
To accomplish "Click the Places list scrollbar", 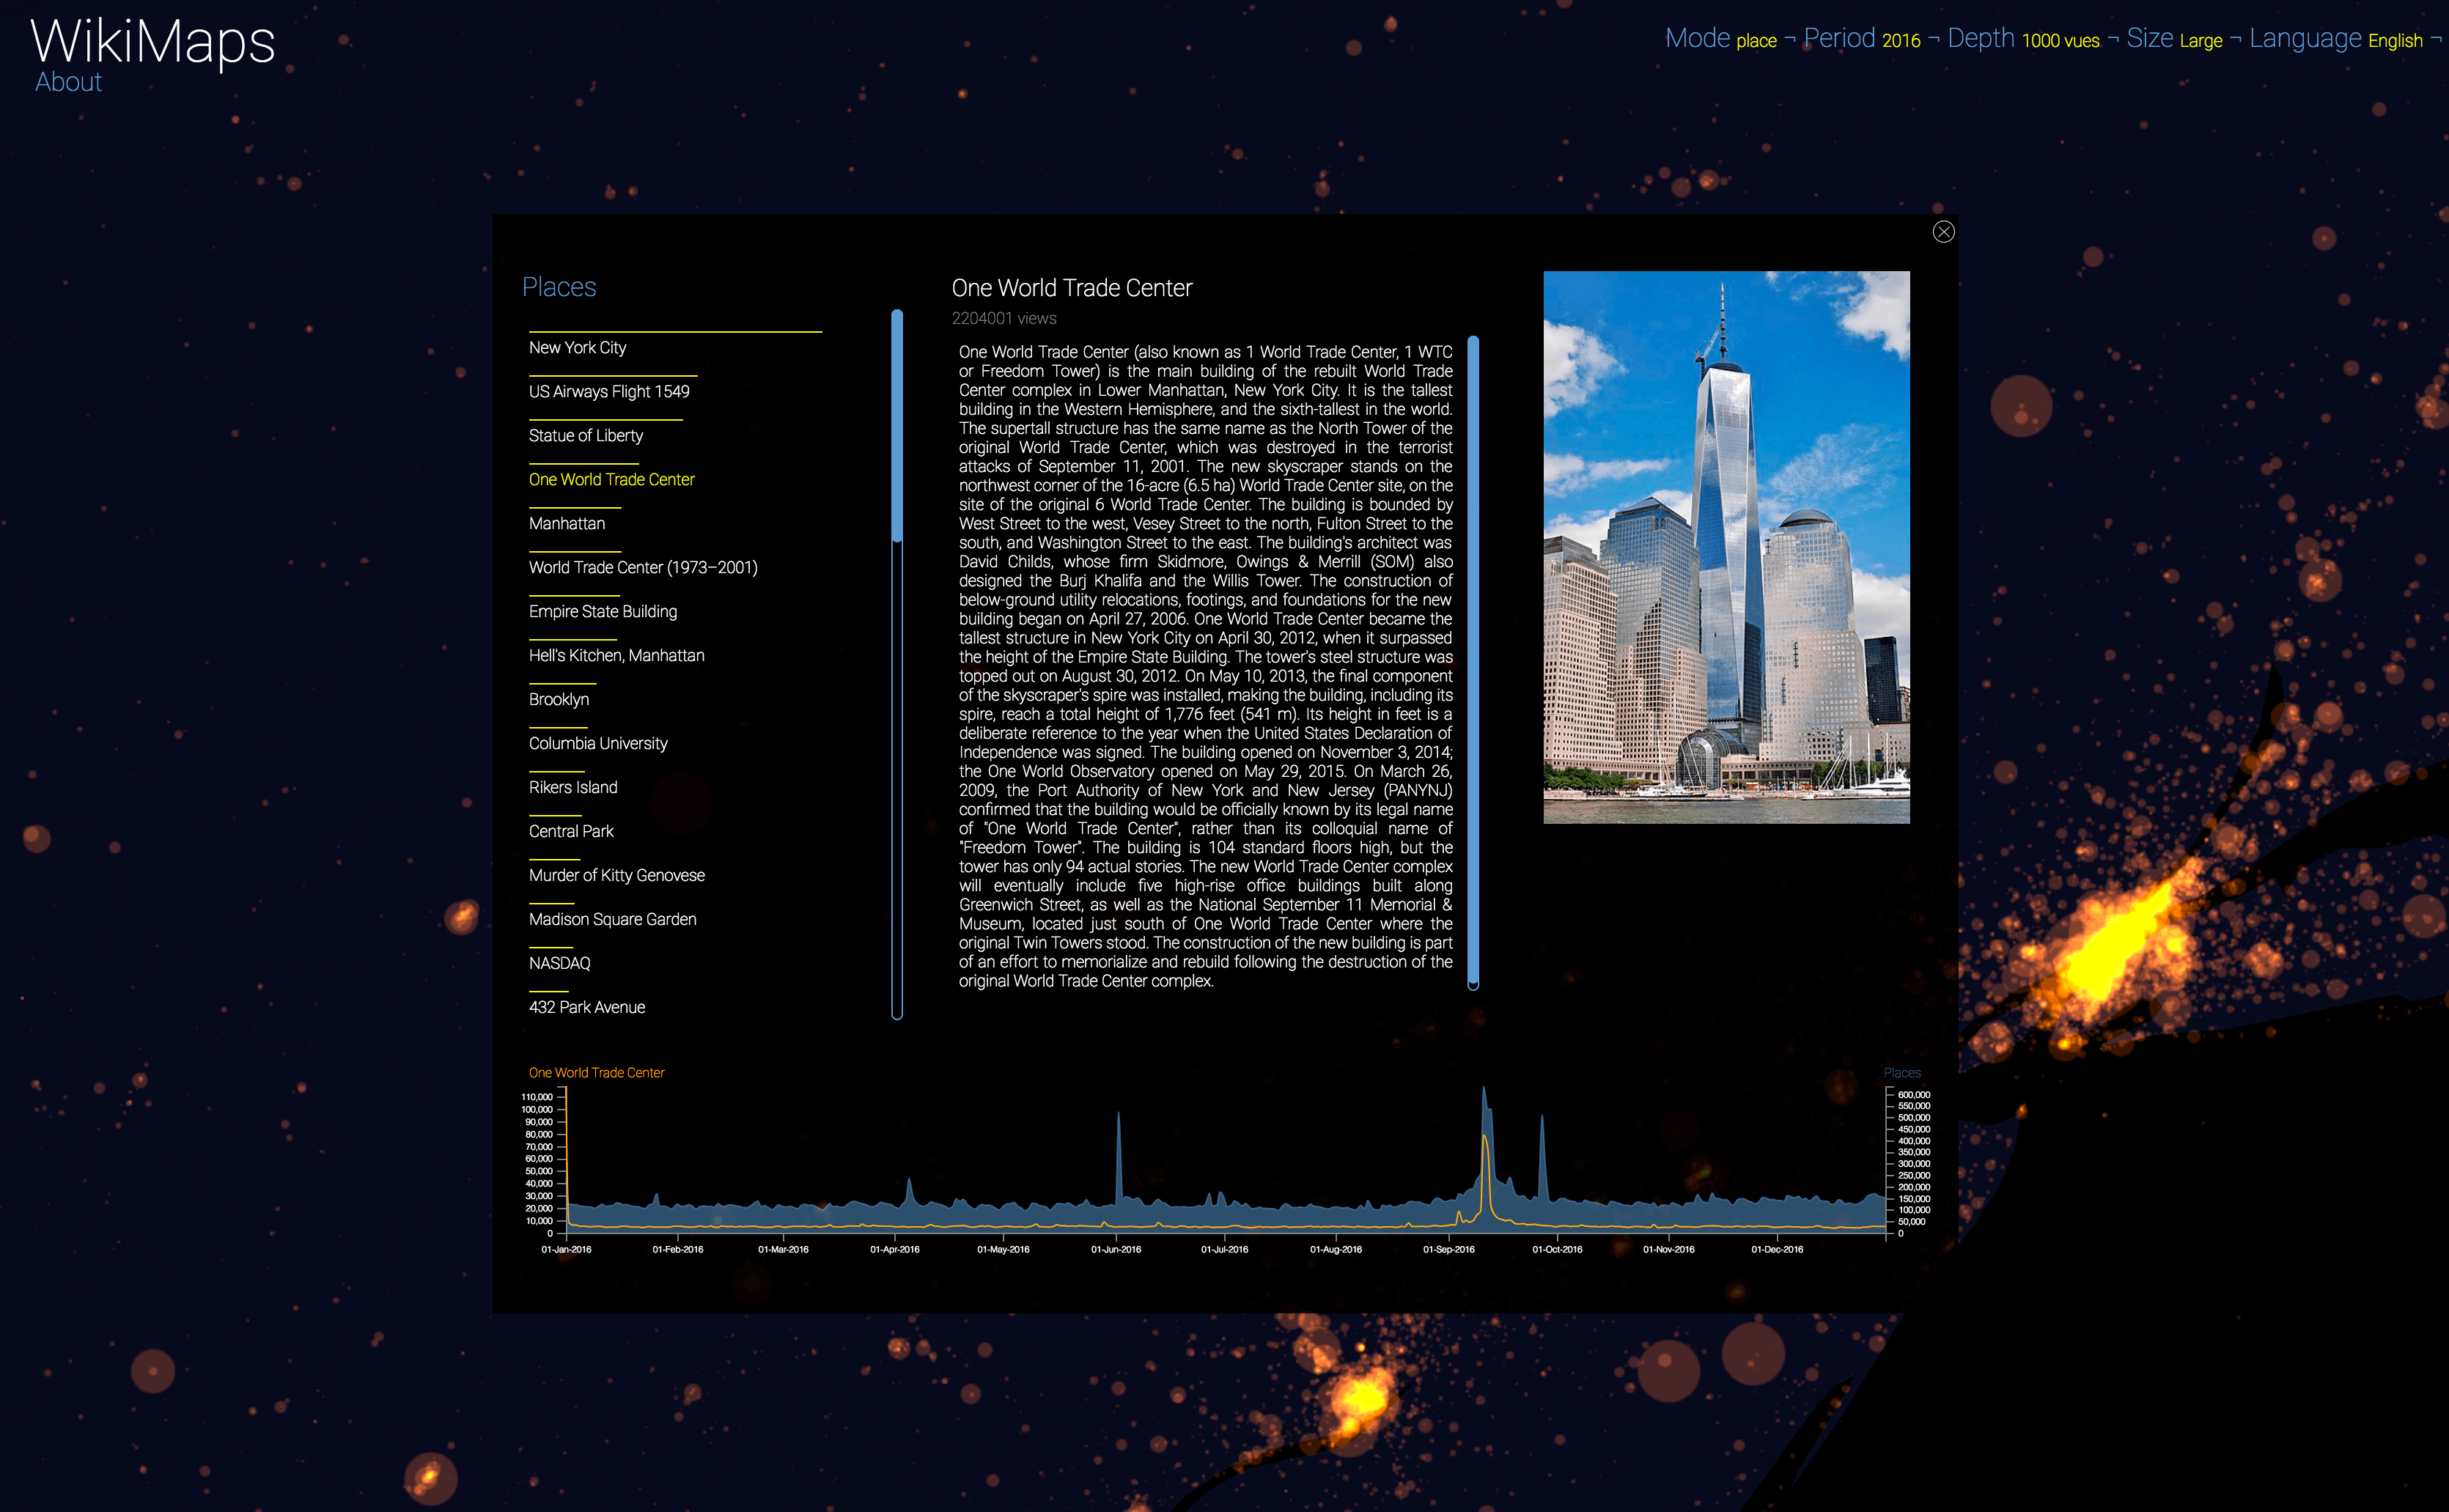I will click(897, 664).
